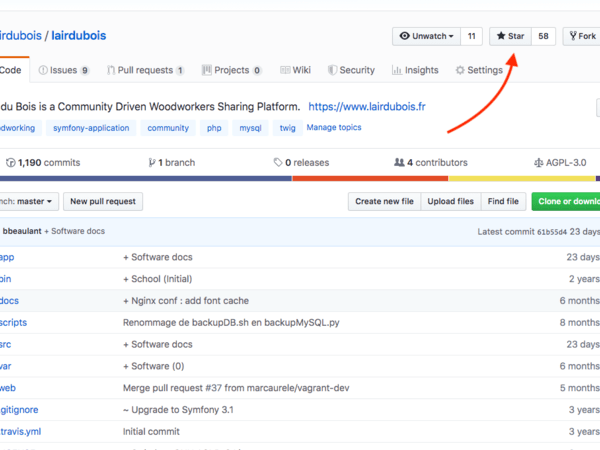Click the Fork button

click(x=582, y=36)
